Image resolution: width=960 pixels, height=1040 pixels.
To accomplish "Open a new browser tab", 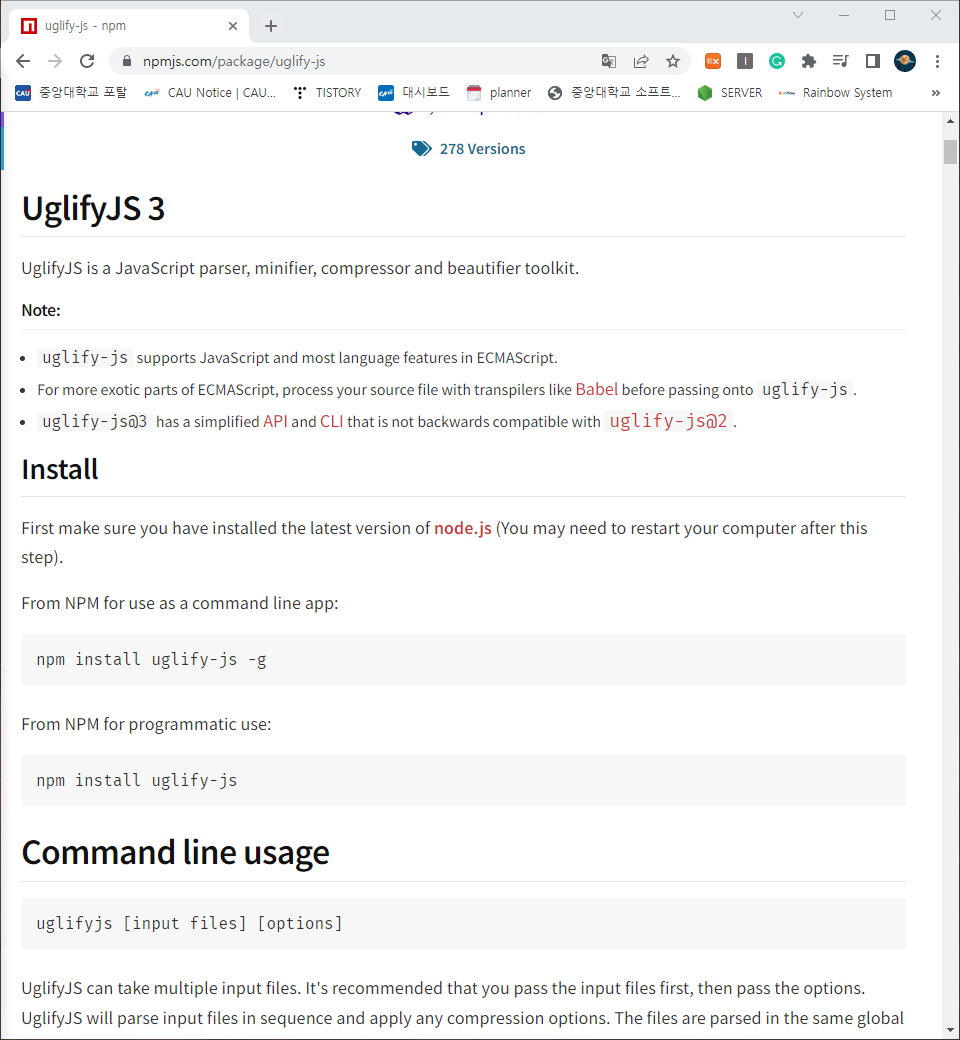I will pos(271,26).
